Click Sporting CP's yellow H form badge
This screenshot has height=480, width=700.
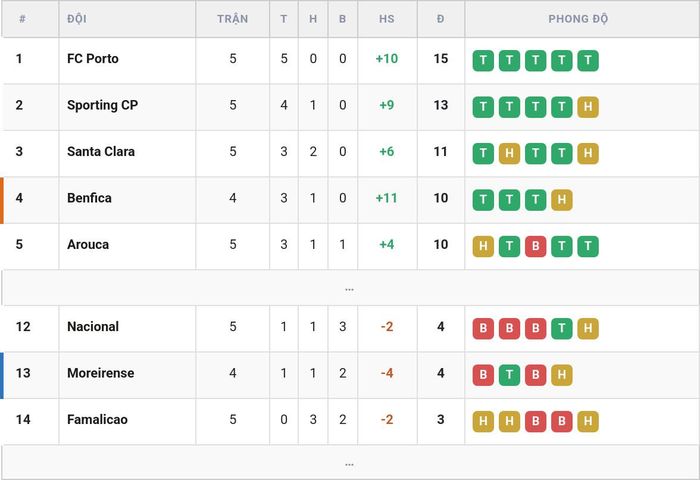coord(588,107)
